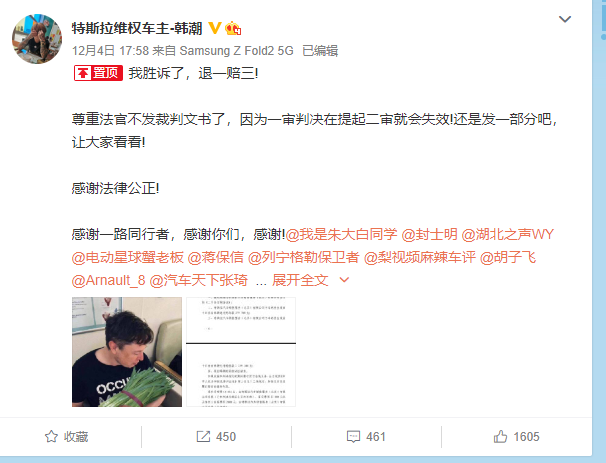The height and width of the screenshot is (463, 606).
Task: Open the post options chevron menu
Action: [x=565, y=19]
